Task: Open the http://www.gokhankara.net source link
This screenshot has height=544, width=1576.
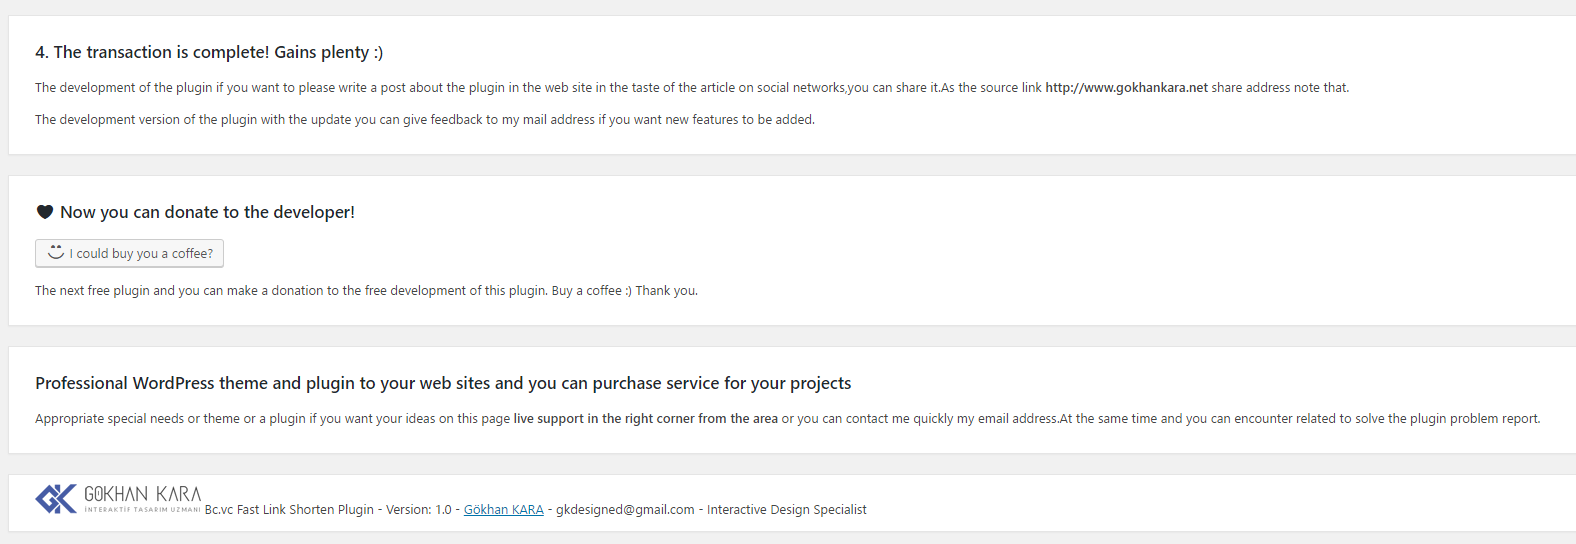Action: [1126, 88]
